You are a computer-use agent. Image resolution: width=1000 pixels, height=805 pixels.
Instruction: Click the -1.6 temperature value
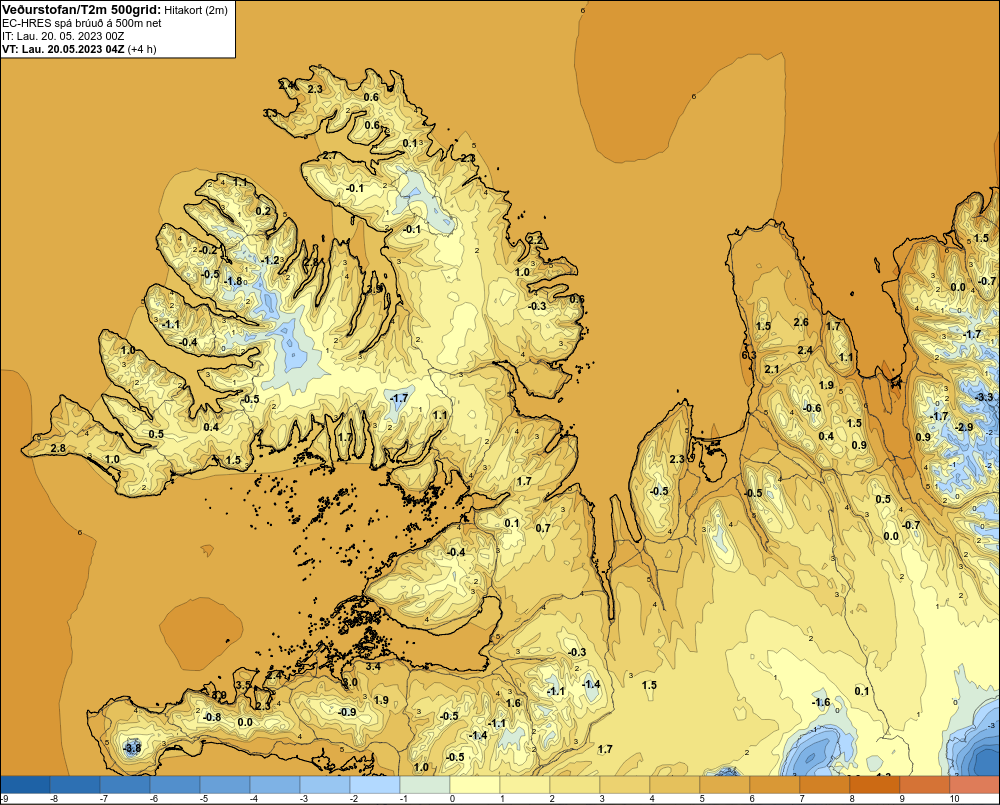coord(821,702)
